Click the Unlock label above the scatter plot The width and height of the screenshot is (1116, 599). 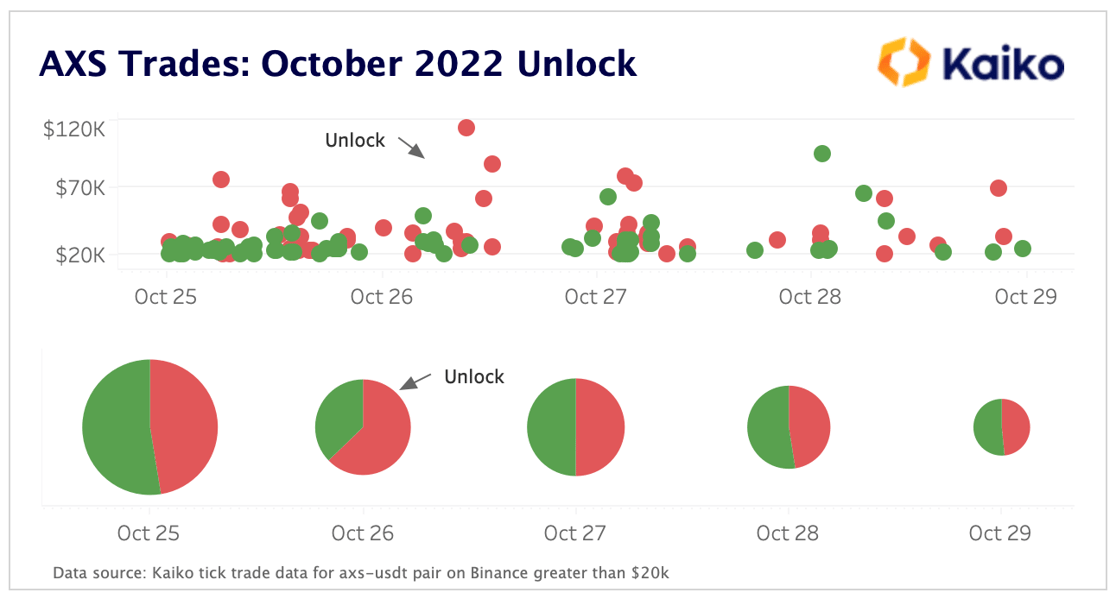tap(355, 141)
